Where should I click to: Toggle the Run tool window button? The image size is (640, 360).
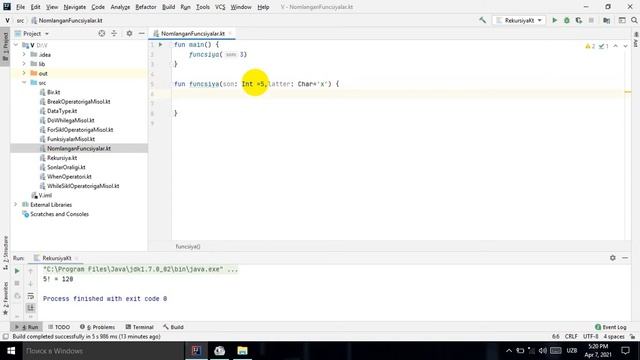click(26, 327)
